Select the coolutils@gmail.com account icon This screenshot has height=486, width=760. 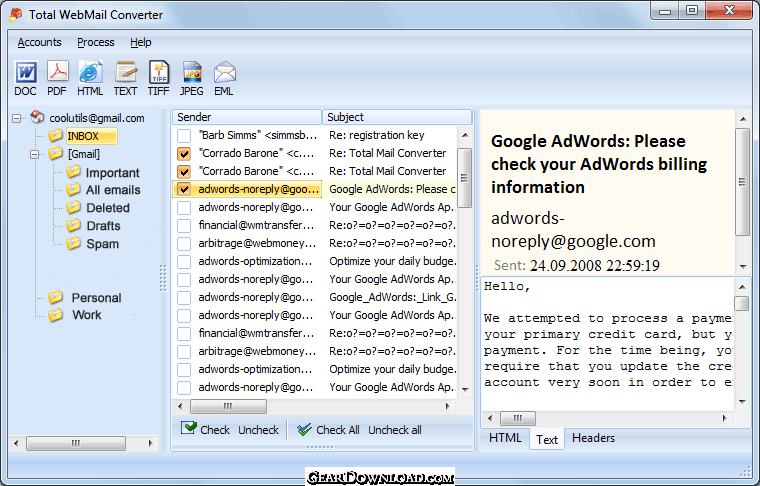click(37, 117)
